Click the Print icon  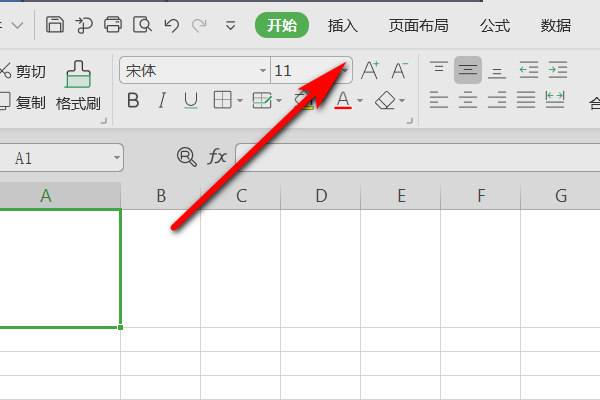113,25
